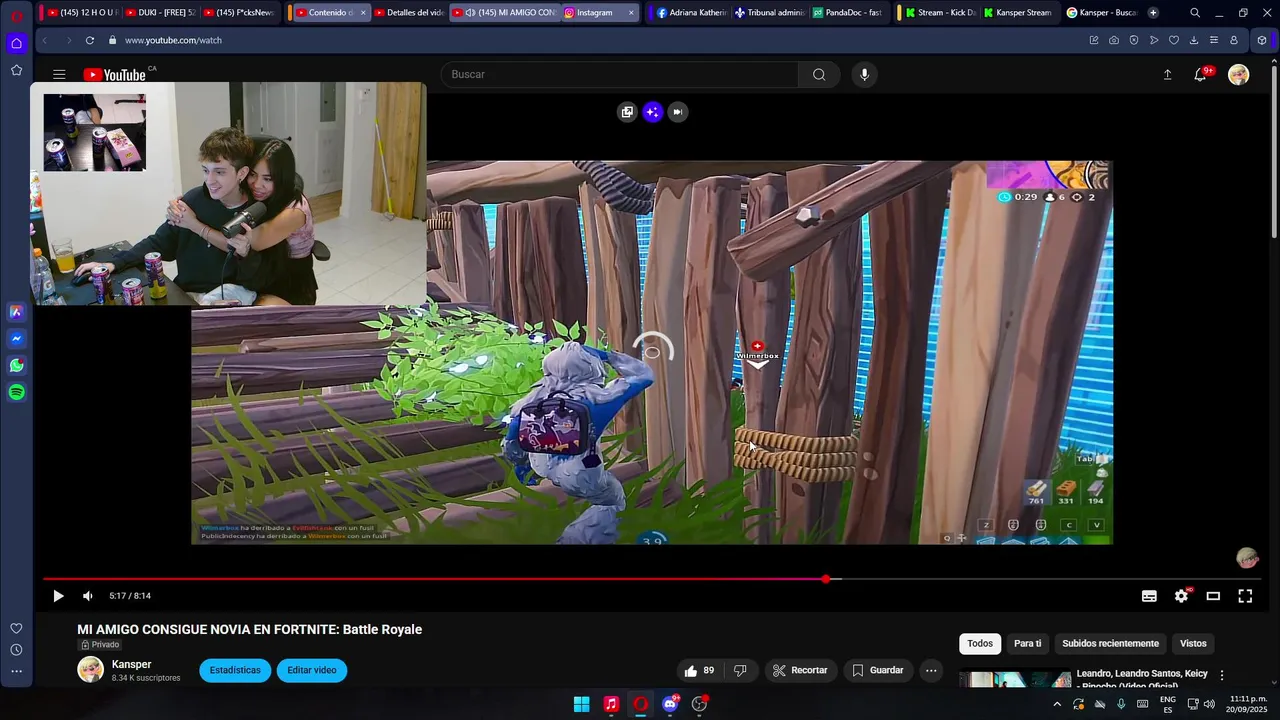Open Opera sidebar history clock icon

click(x=16, y=650)
